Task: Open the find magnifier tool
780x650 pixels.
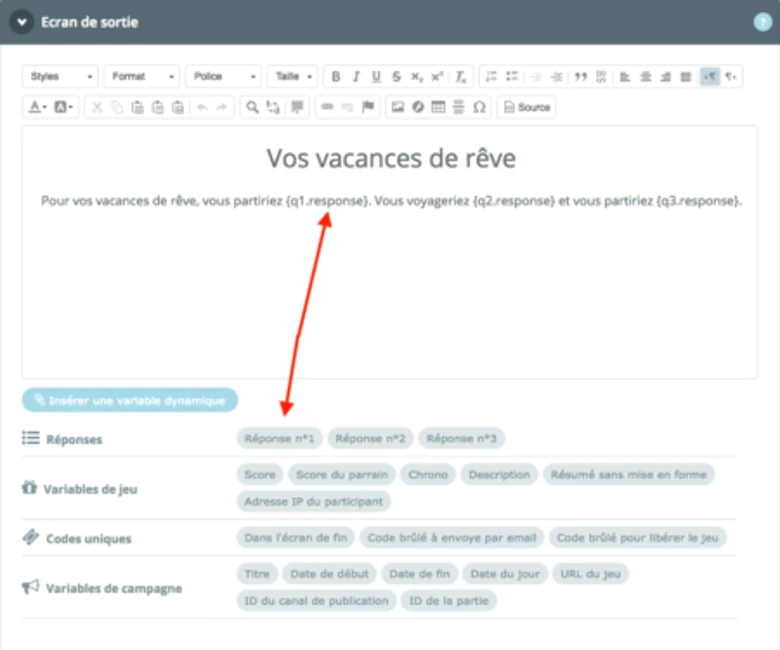Action: [x=253, y=107]
